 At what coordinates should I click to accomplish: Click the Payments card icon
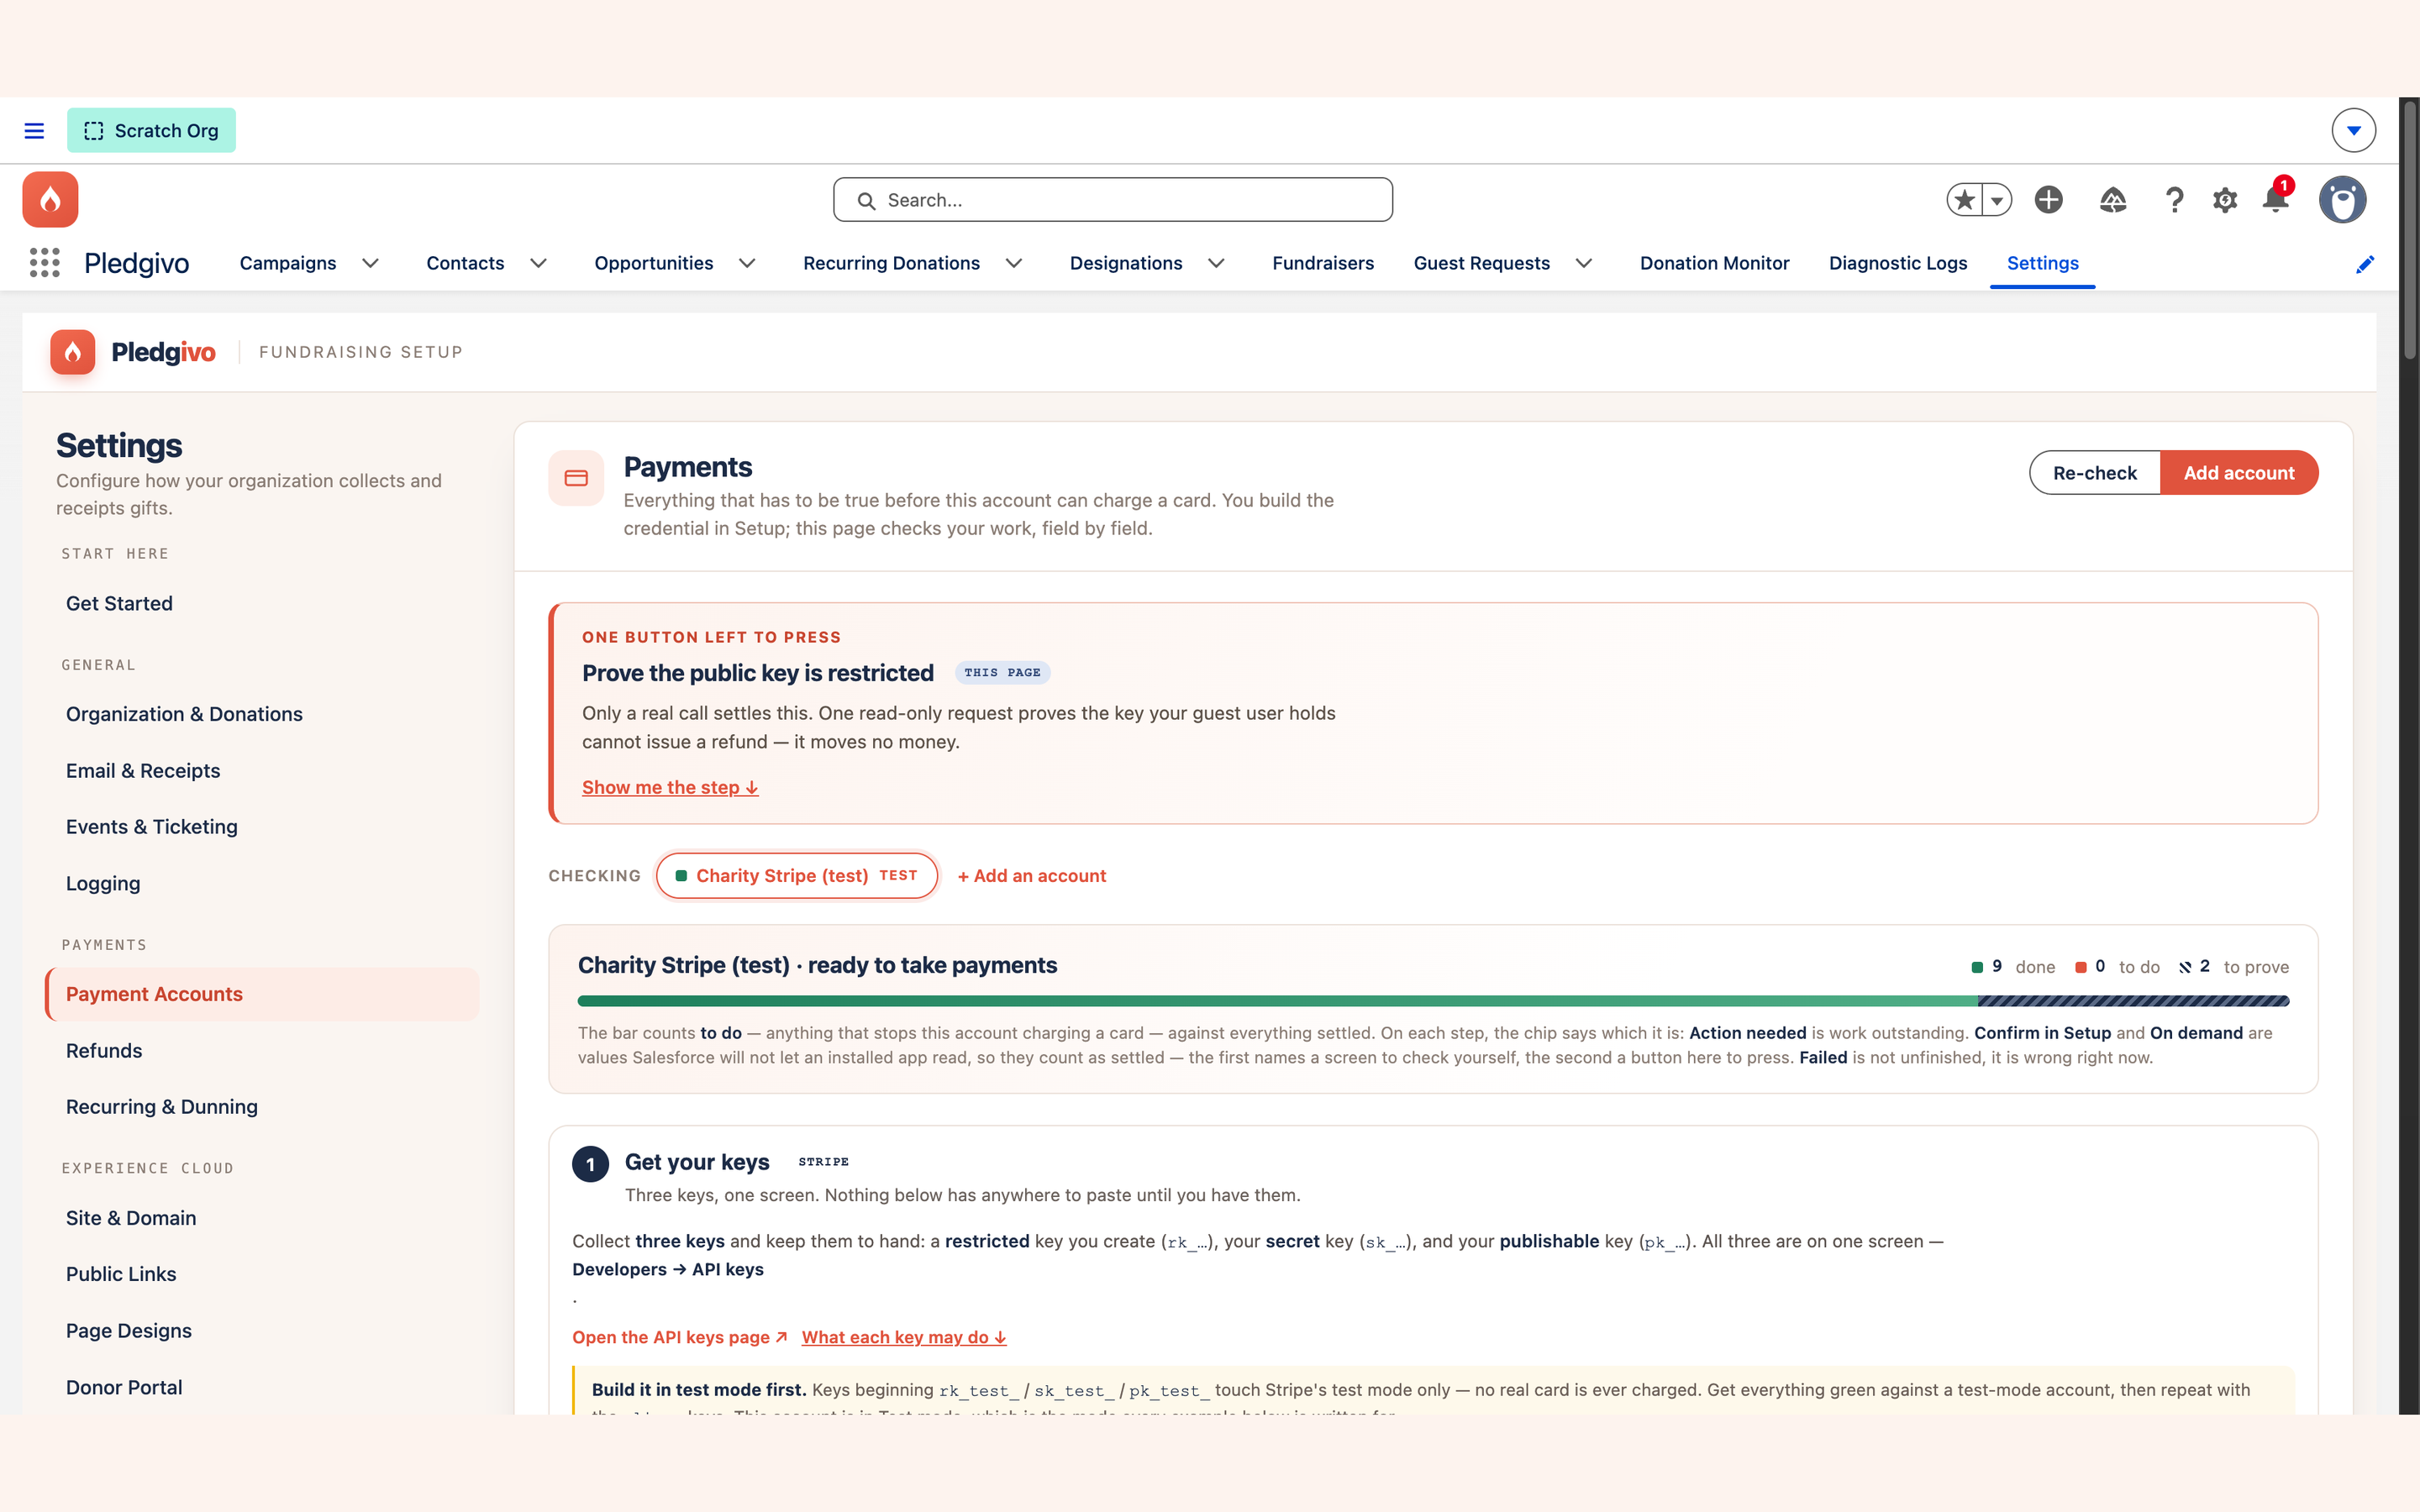(576, 478)
